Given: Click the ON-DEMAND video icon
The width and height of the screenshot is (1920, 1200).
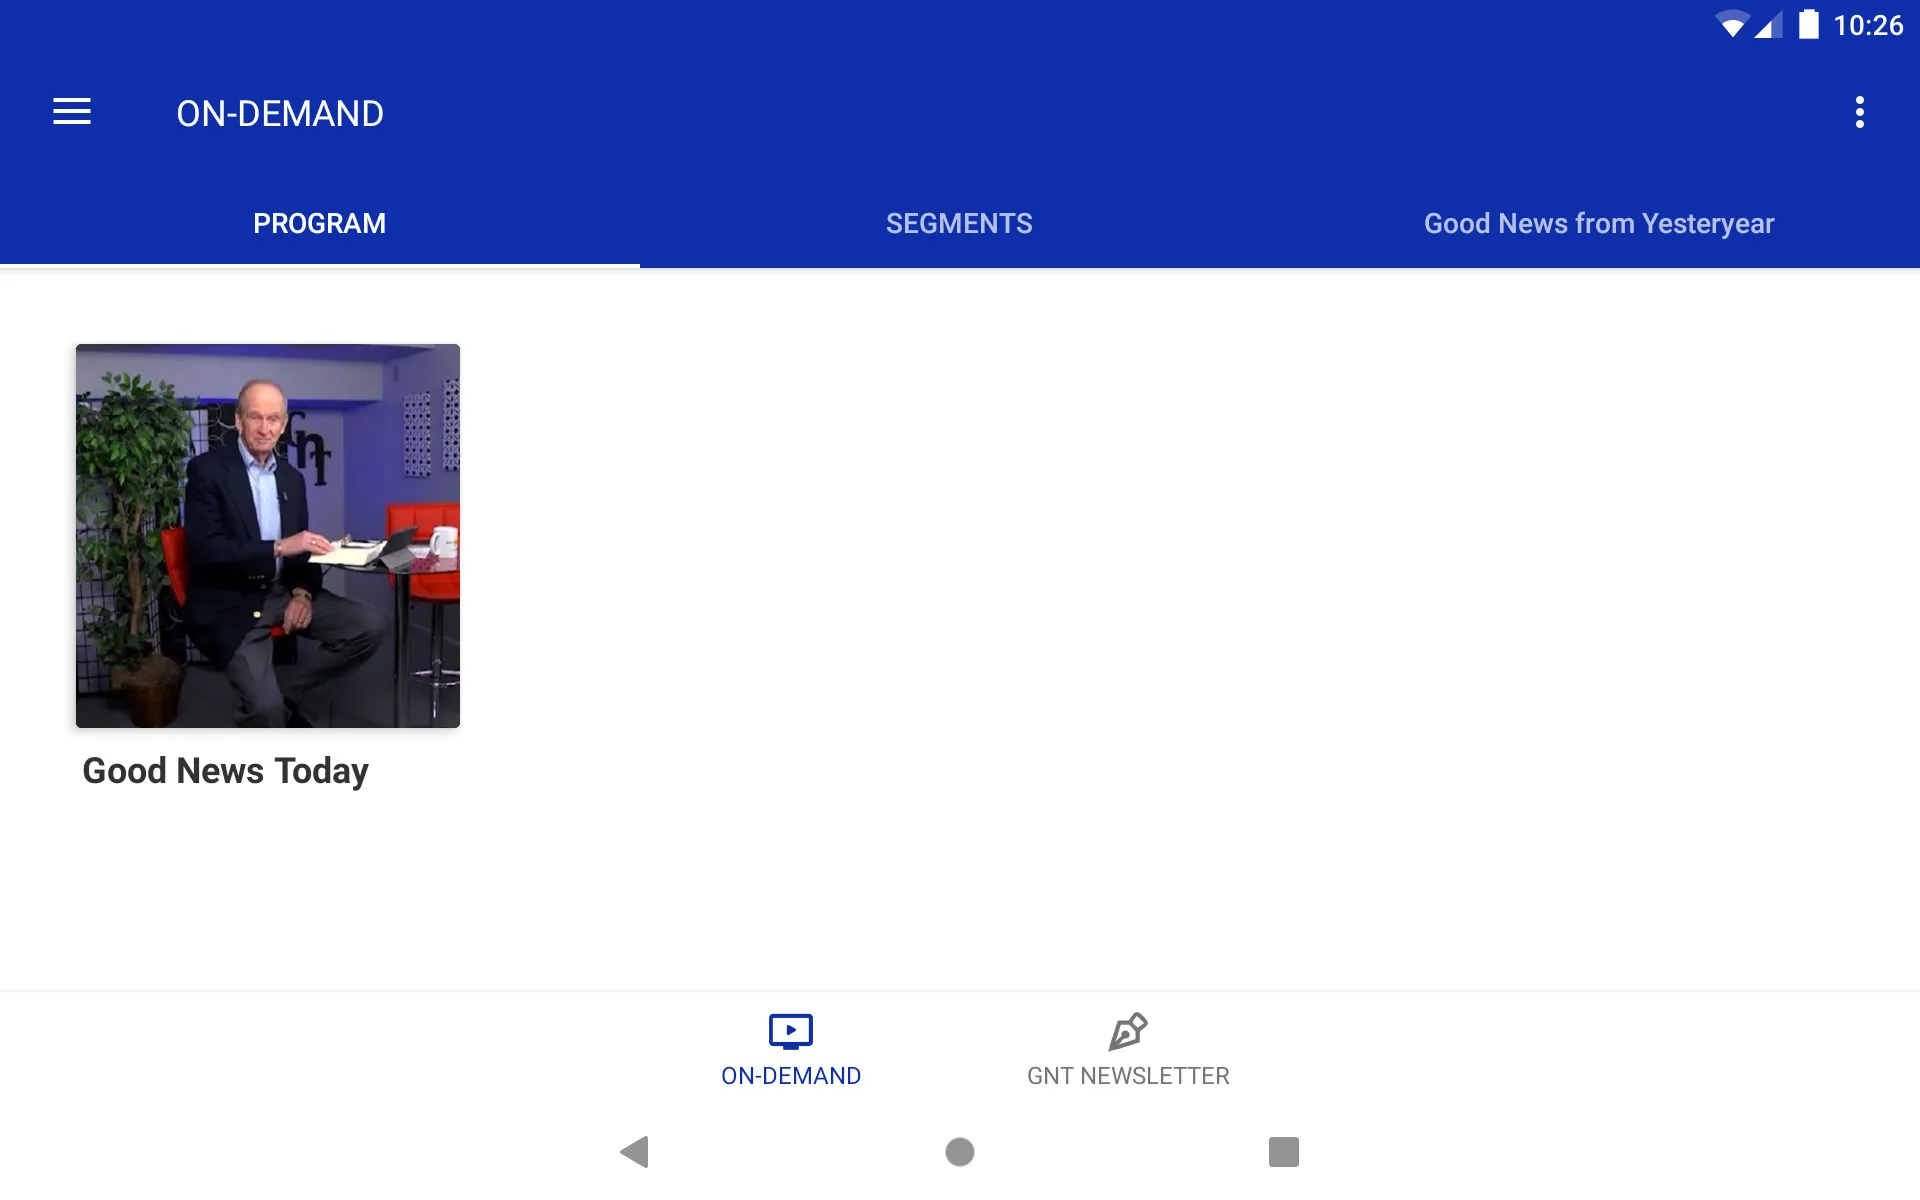Looking at the screenshot, I should (791, 1030).
